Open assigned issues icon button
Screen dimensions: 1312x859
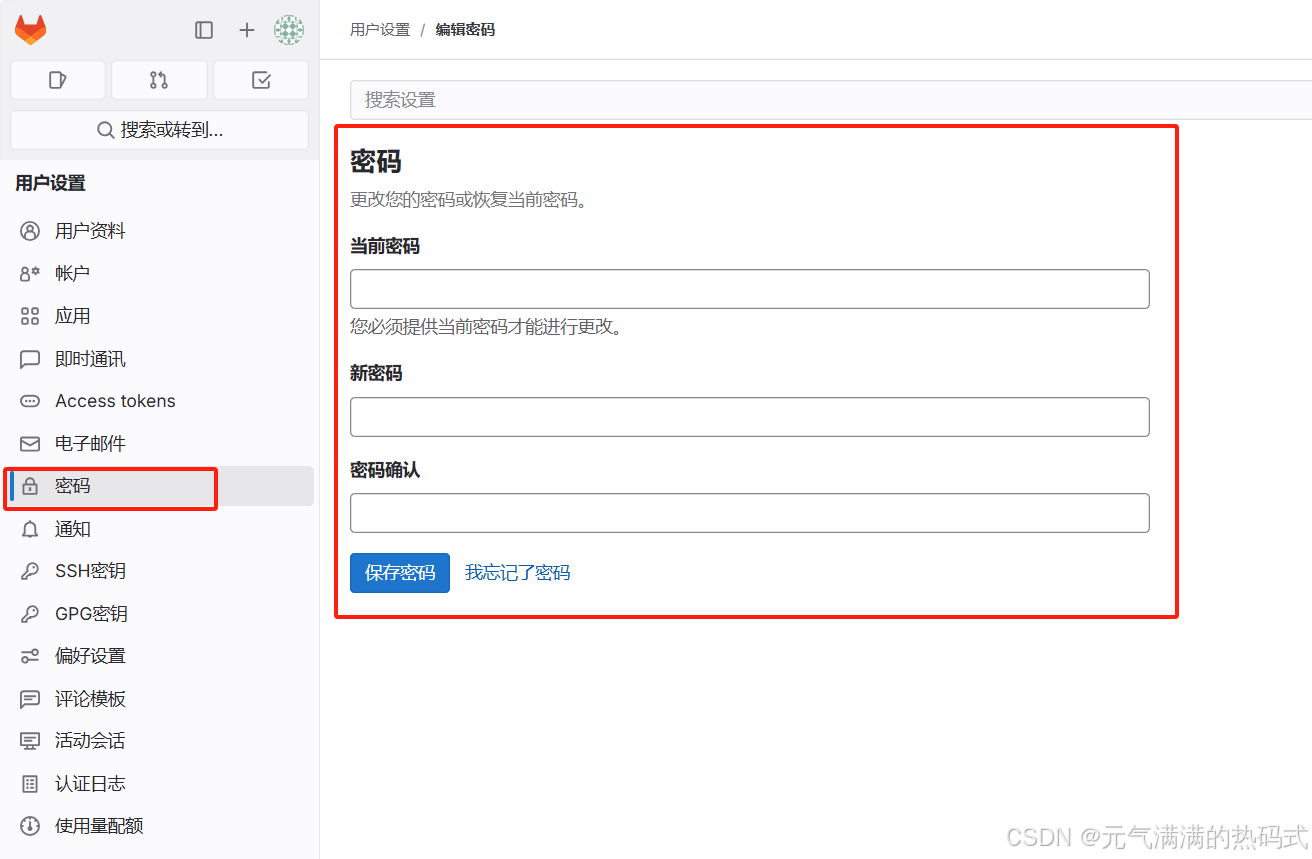(58, 80)
